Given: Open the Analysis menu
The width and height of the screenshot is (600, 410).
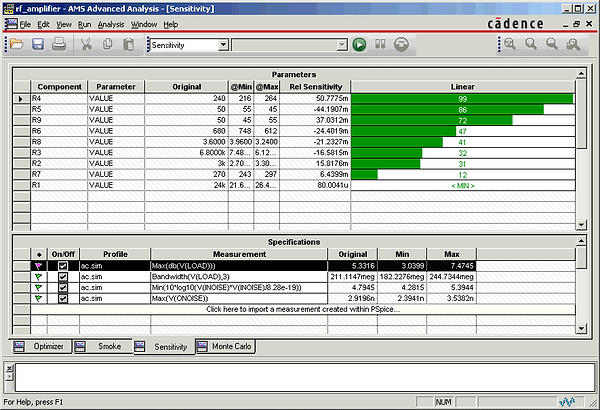Looking at the screenshot, I should pyautogui.click(x=111, y=25).
